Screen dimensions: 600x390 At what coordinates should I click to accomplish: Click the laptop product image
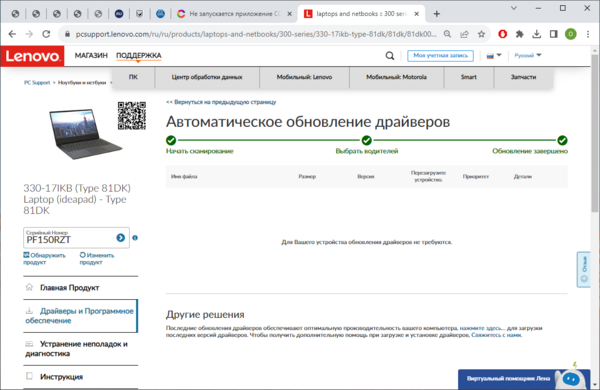click(x=85, y=133)
